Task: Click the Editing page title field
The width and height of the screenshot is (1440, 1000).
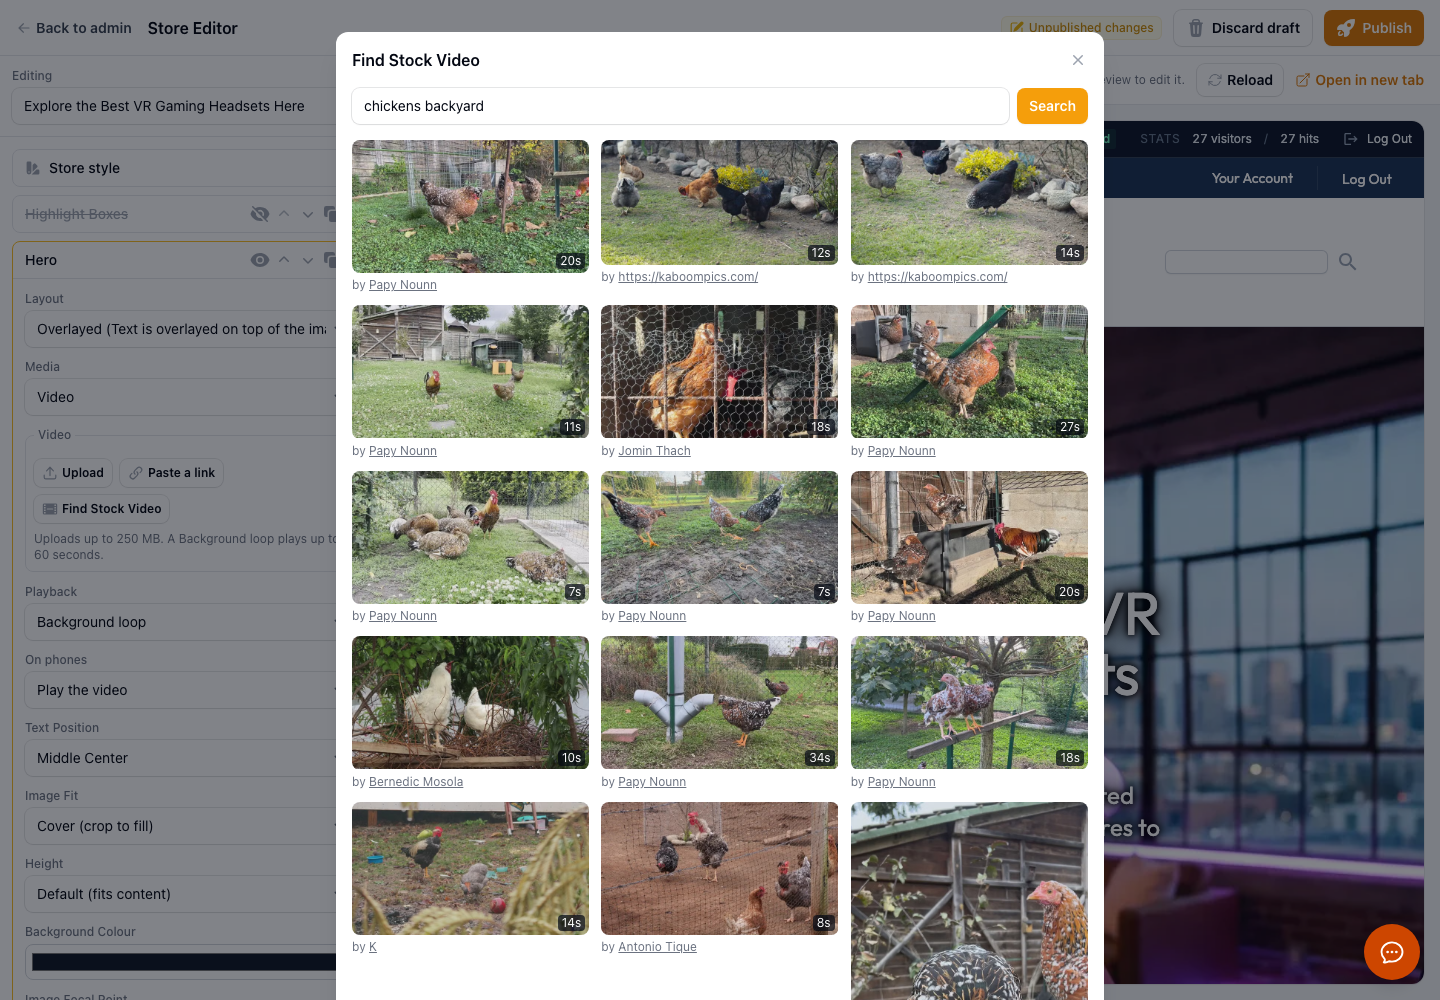Action: (x=175, y=106)
